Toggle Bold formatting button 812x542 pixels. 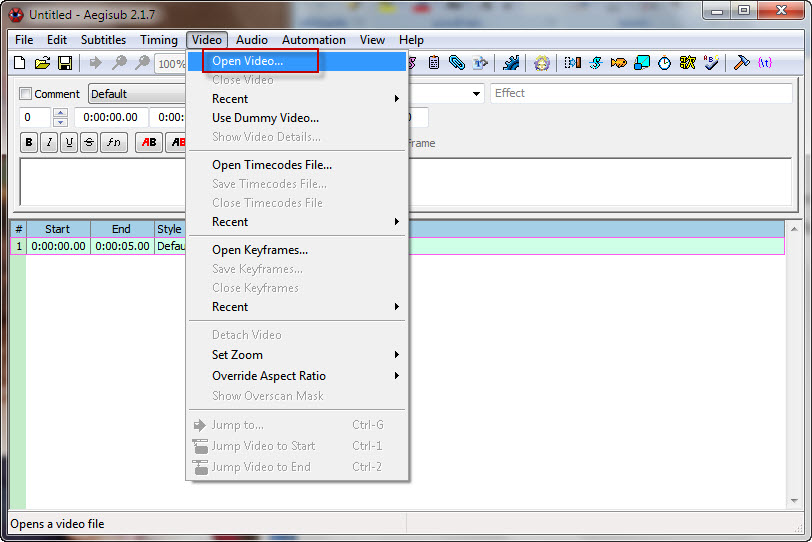(x=29, y=142)
